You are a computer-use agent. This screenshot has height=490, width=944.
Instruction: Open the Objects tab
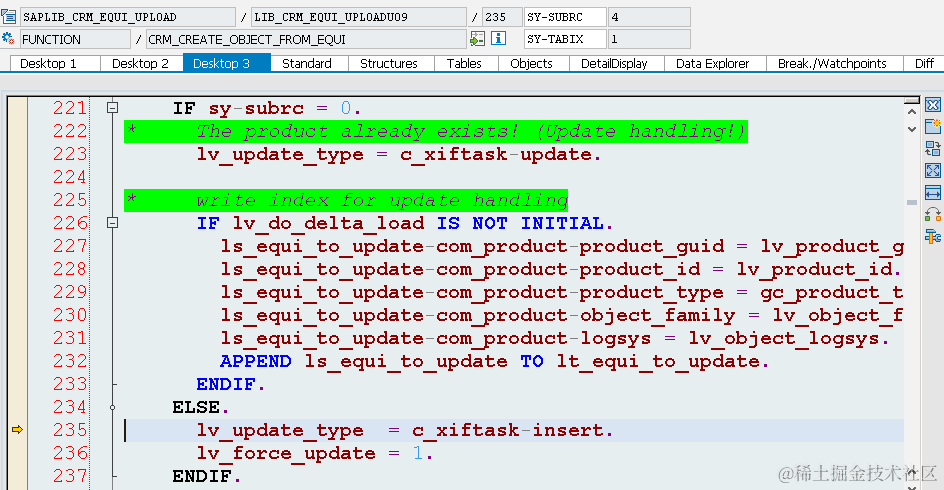531,63
